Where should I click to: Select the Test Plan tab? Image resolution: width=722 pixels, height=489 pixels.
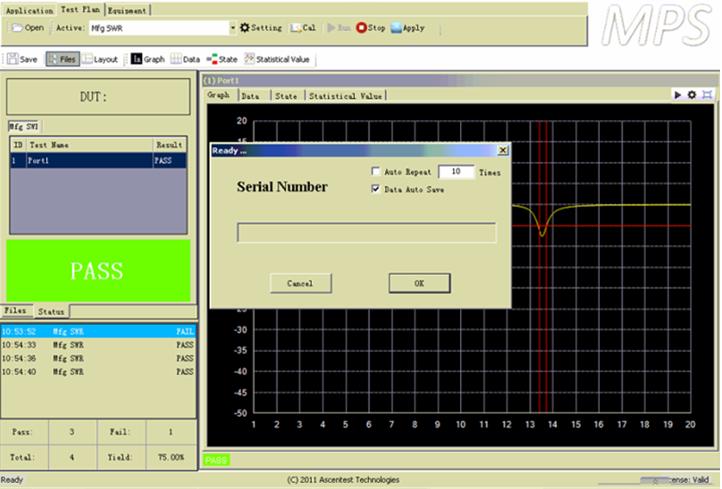point(80,9)
